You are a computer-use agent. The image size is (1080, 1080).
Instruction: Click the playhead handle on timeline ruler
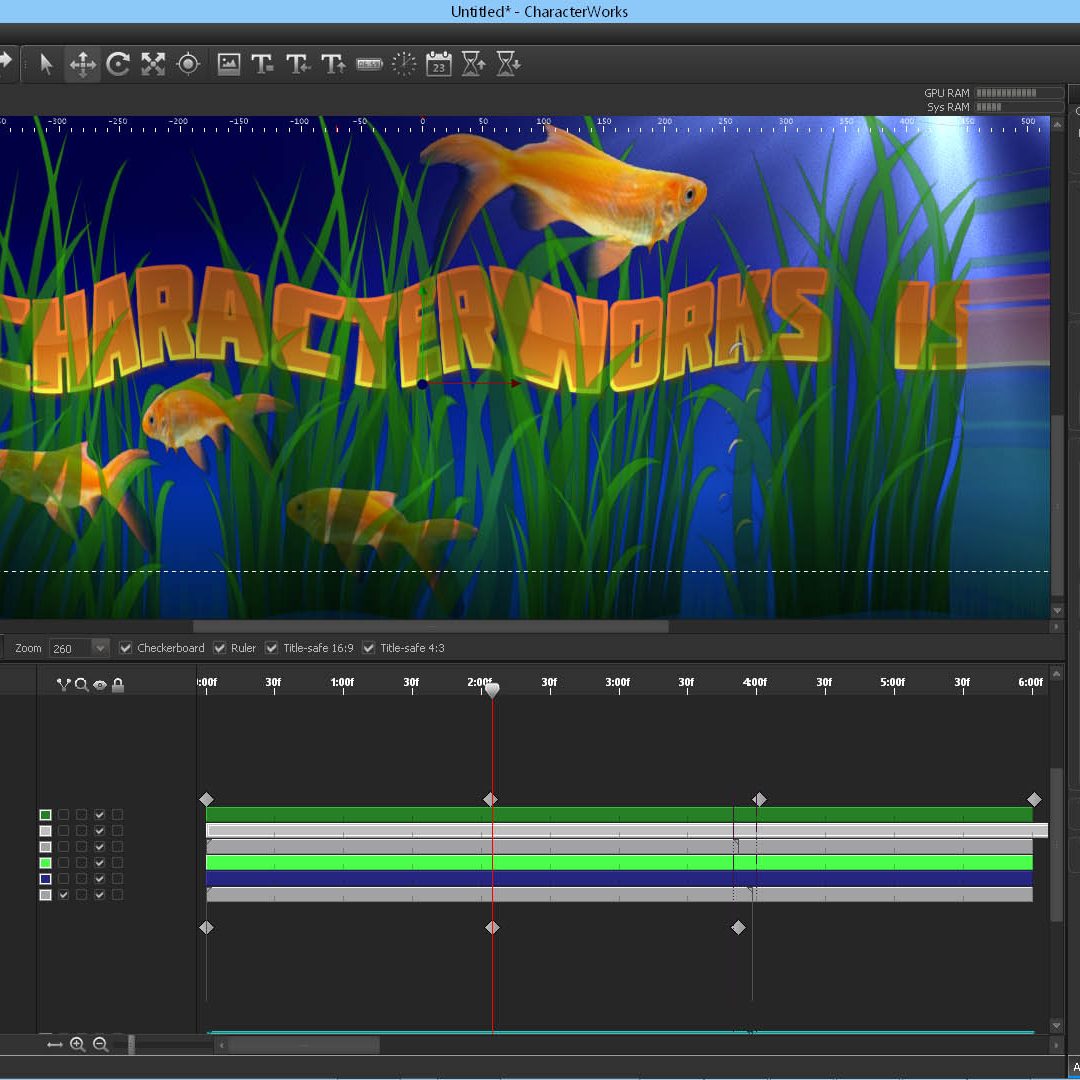coord(491,690)
